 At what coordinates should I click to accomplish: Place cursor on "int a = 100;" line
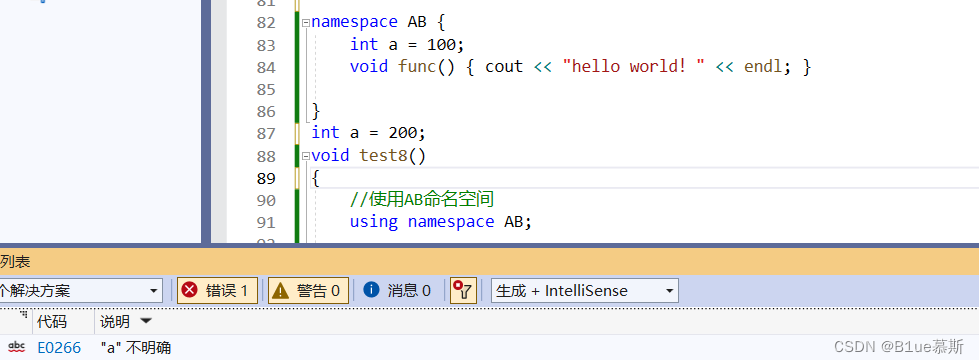click(x=407, y=45)
